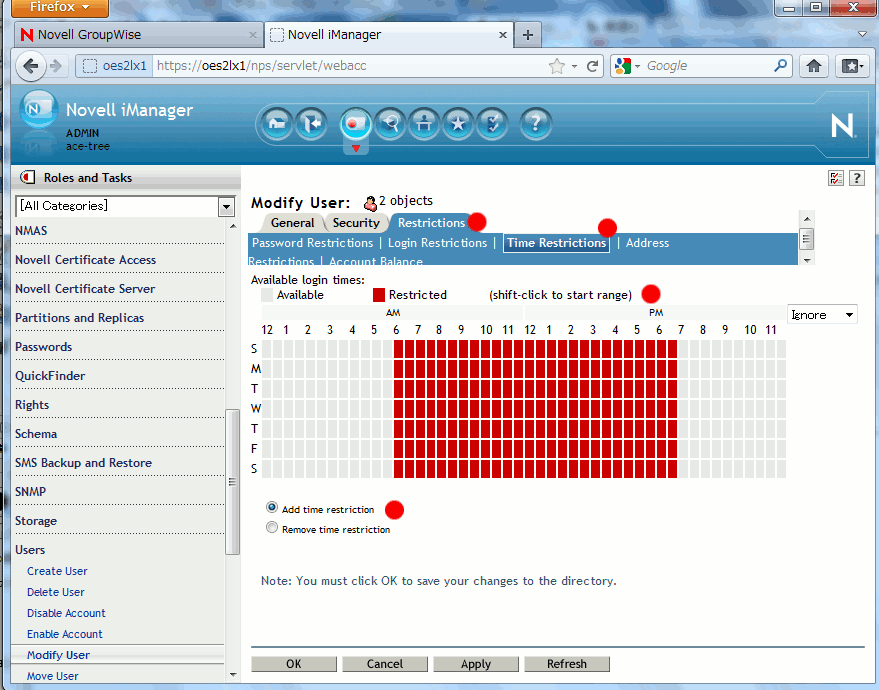Click the site identity icon for oes2lx1
This screenshot has width=879, height=690.
[90, 66]
